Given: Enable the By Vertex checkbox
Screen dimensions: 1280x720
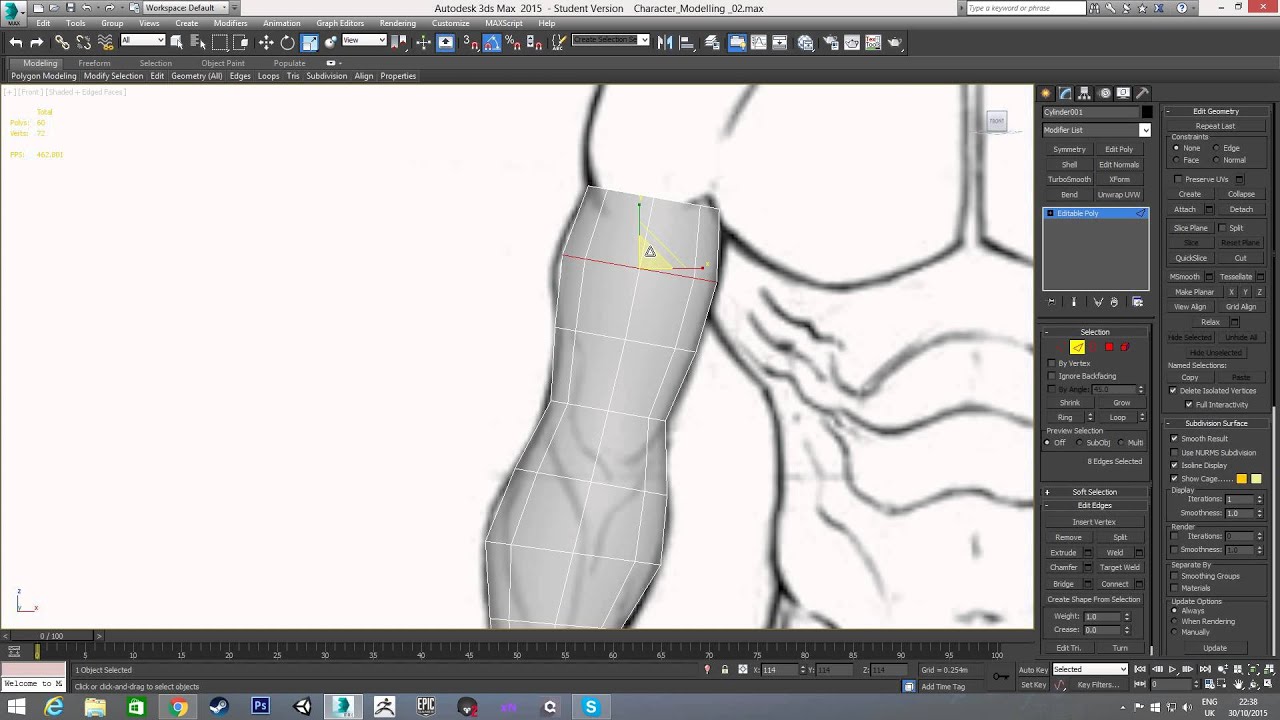Looking at the screenshot, I should (1052, 363).
